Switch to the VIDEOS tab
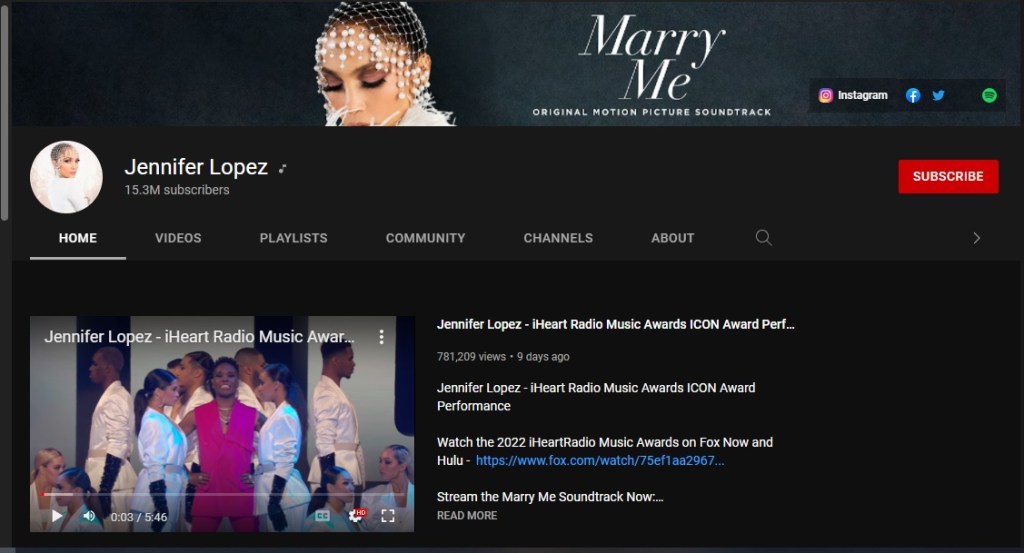Screen dimensions: 1024x553 178,238
